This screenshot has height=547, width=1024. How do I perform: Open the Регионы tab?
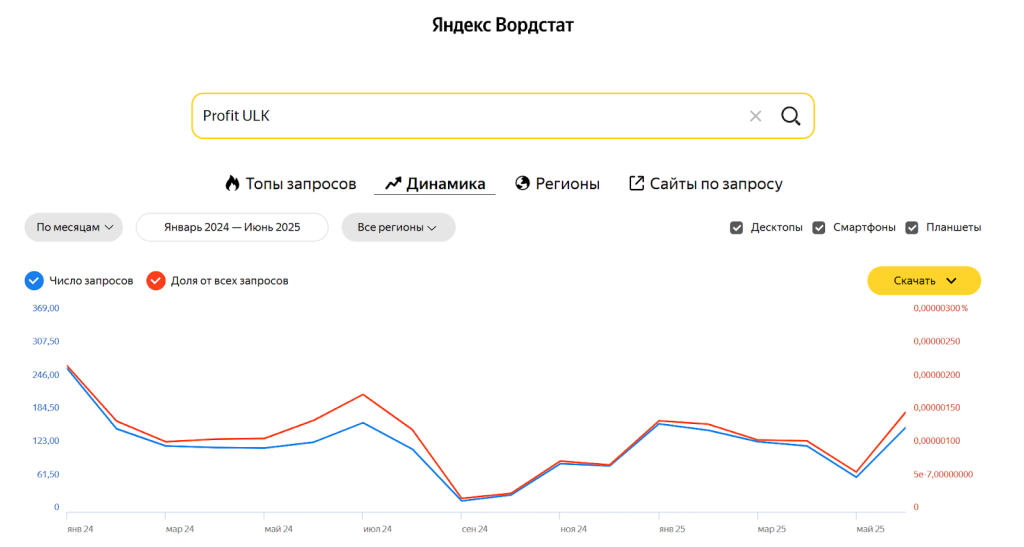pyautogui.click(x=567, y=184)
